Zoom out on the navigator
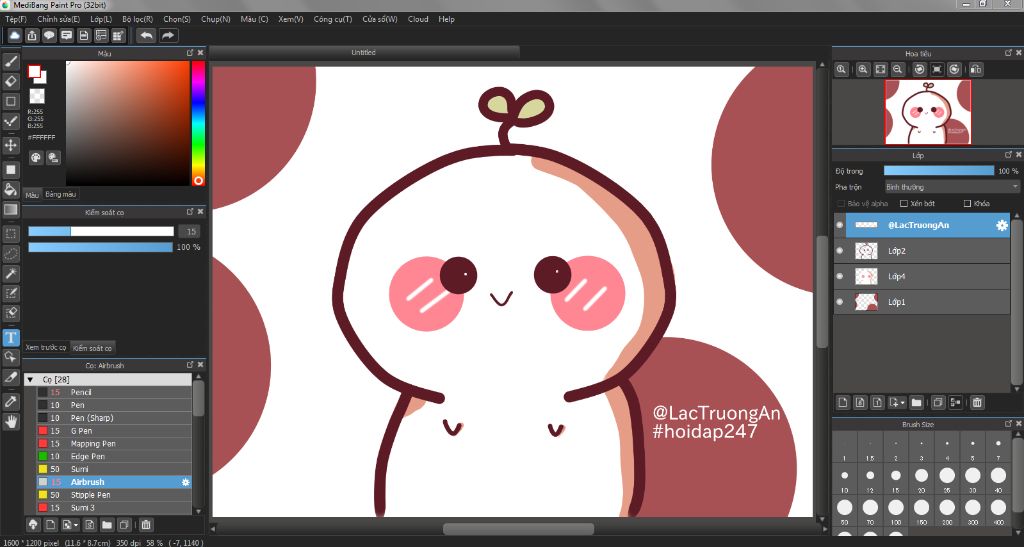The height and width of the screenshot is (547, 1024). pyautogui.click(x=898, y=69)
